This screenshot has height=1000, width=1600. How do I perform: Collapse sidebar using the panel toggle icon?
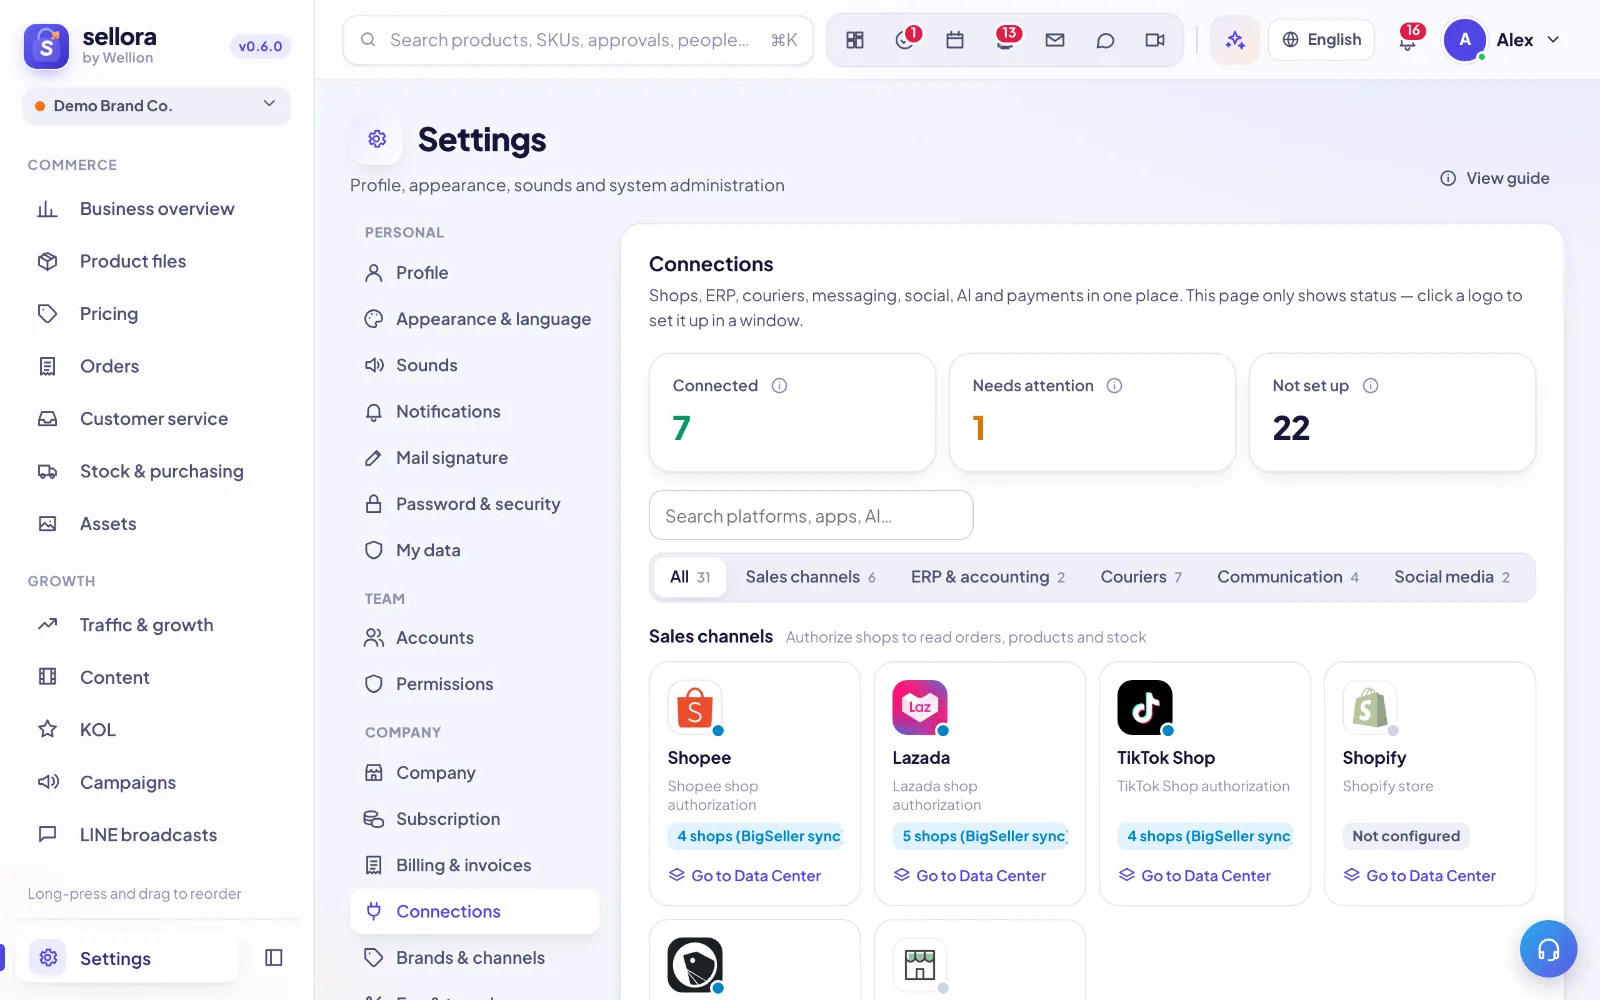274,958
